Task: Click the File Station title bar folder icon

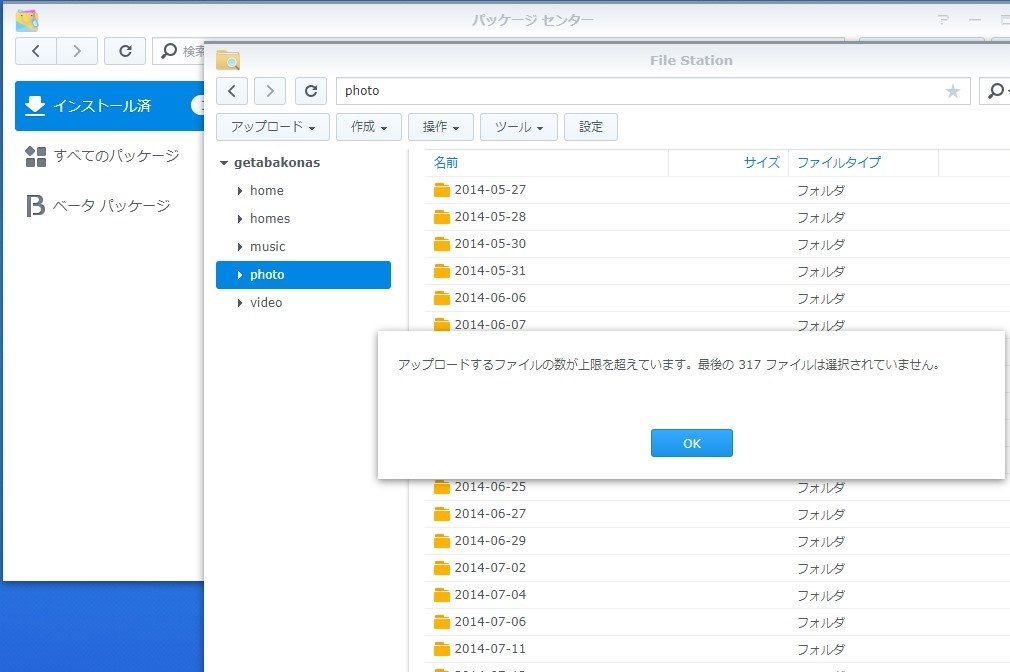Action: tap(228, 60)
